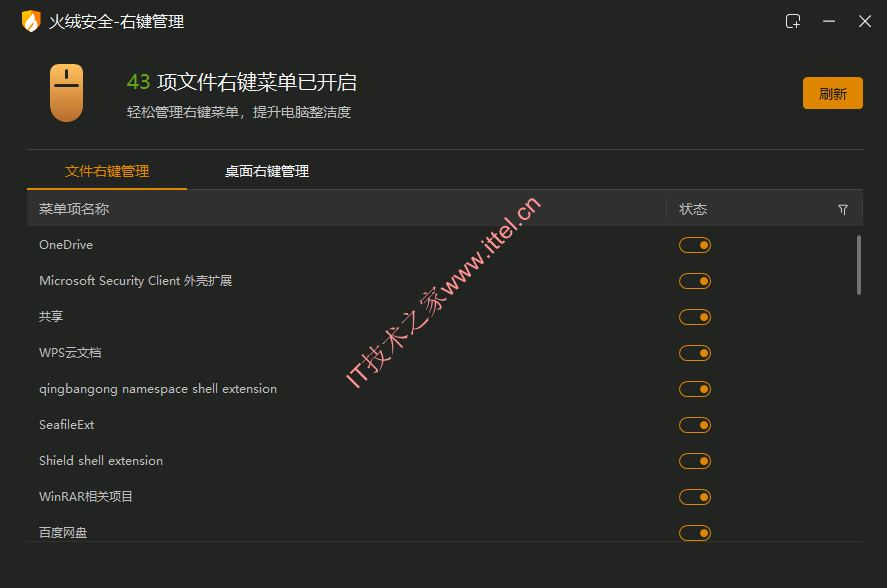This screenshot has height=588, width=887.
Task: Select the Microsoft Security Client 外壳扩展 text
Action: tap(135, 281)
